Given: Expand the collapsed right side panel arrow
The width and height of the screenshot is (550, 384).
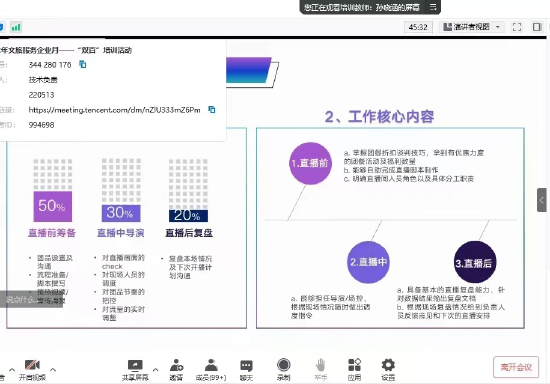Looking at the screenshot, I should point(541,200).
